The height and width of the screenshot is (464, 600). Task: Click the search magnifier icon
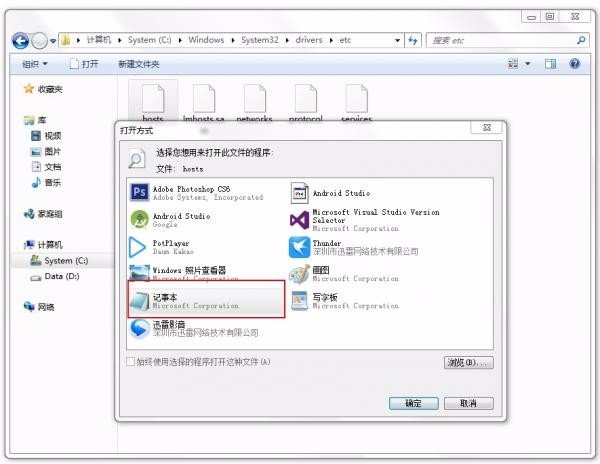[x=581, y=40]
